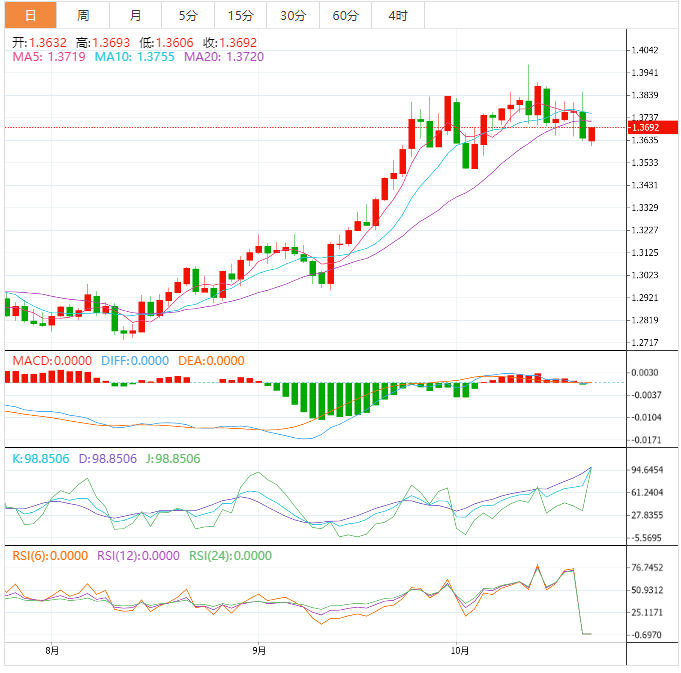Click the last red candlestick on the chart
Screen dimensions: 681x673
[592, 134]
